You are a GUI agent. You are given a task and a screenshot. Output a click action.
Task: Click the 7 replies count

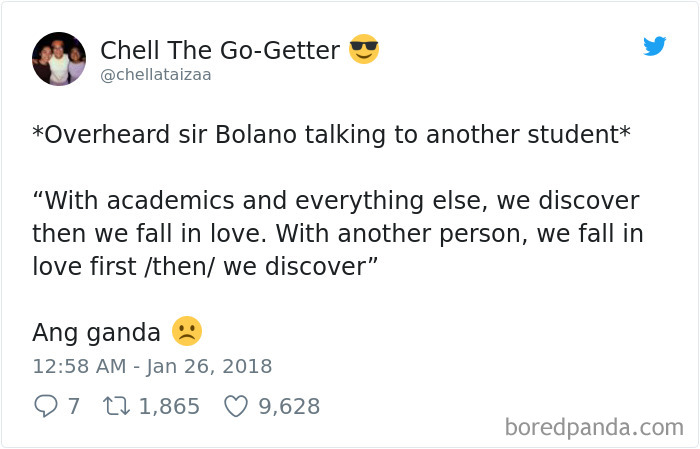(x=74, y=406)
